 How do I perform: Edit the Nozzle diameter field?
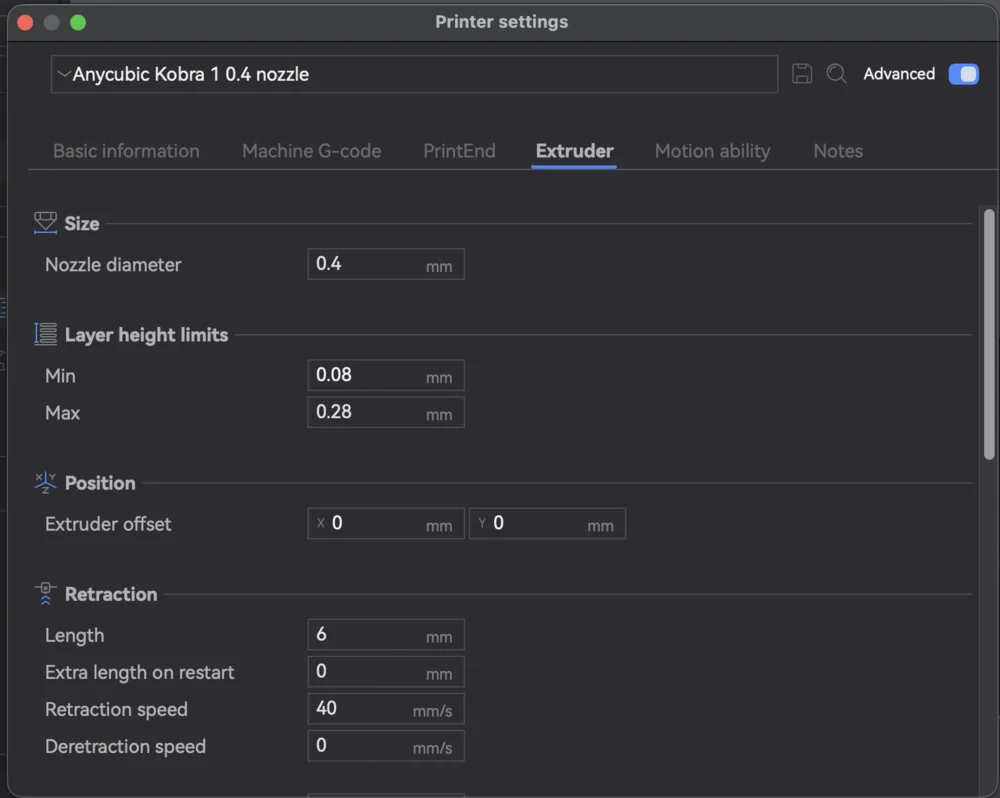click(386, 264)
